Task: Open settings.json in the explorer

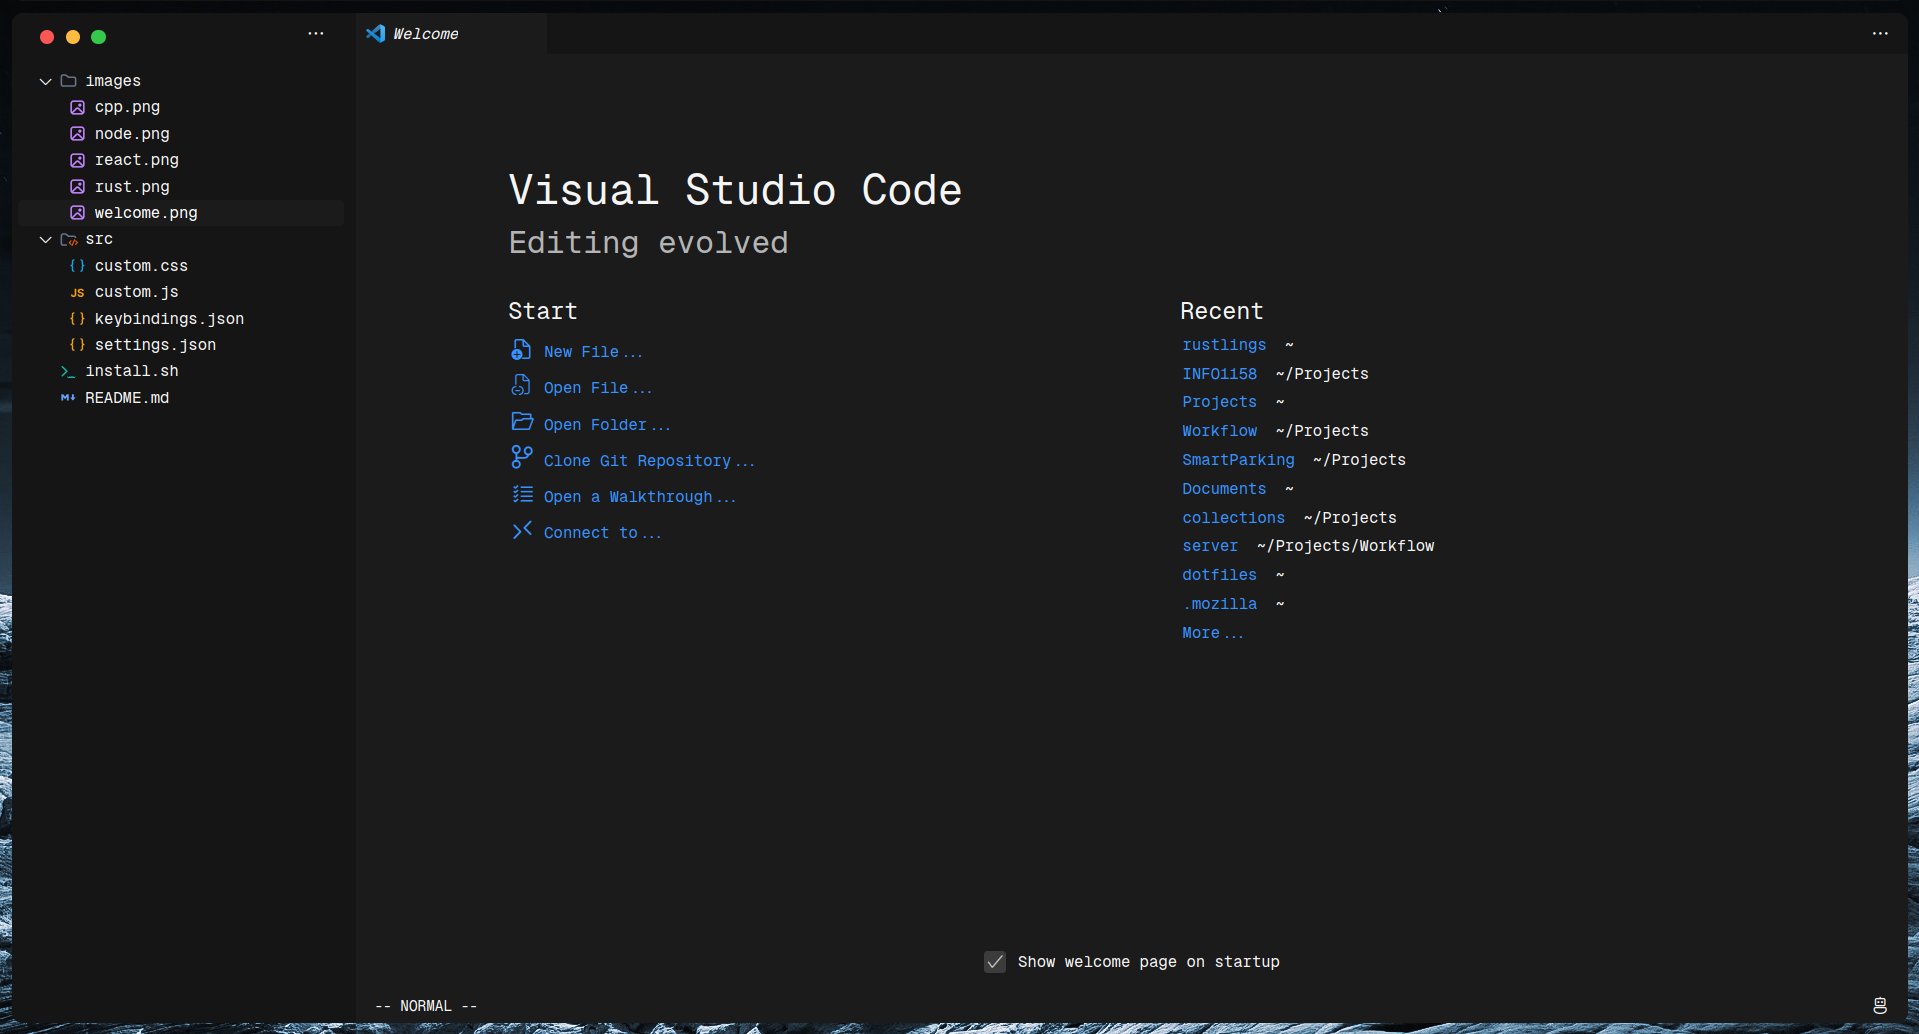Action: tap(181, 345)
